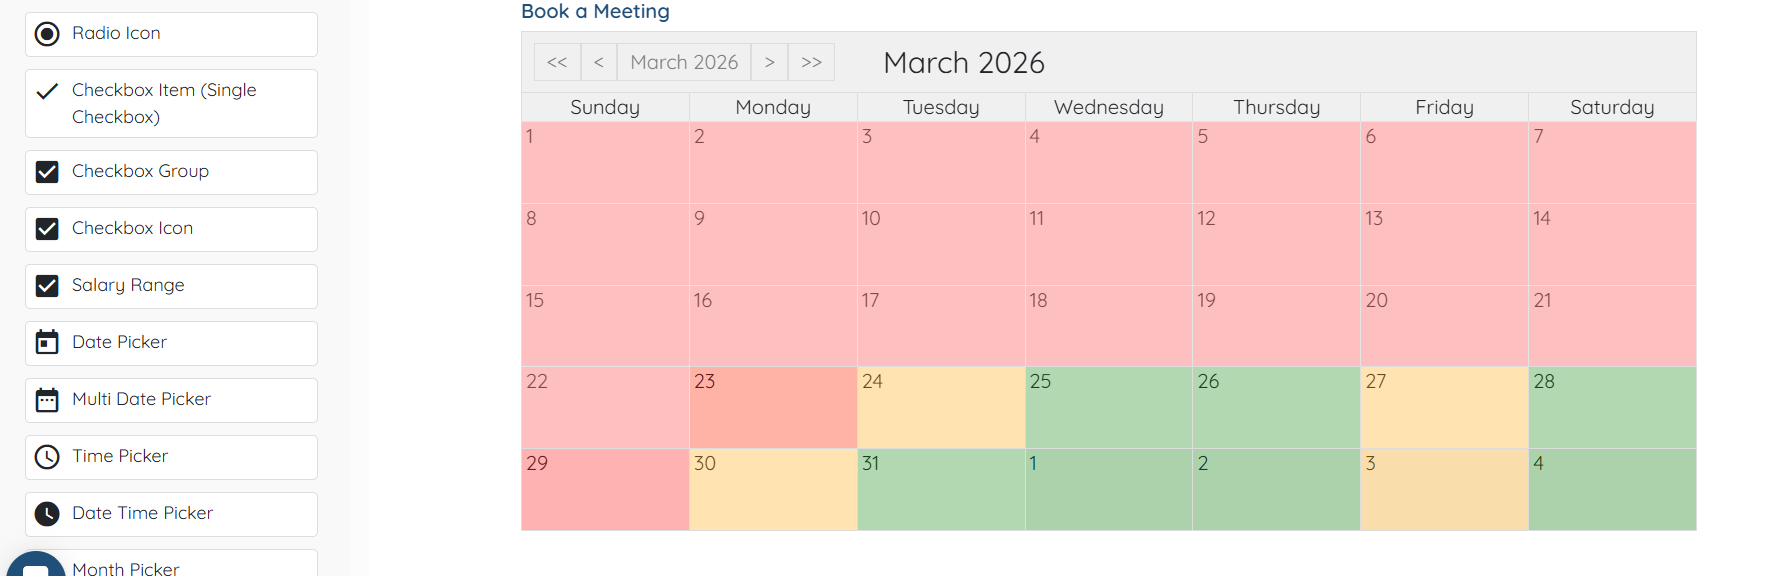Click the Time Picker clock icon
Image resolution: width=1770 pixels, height=576 pixels.
[47, 457]
